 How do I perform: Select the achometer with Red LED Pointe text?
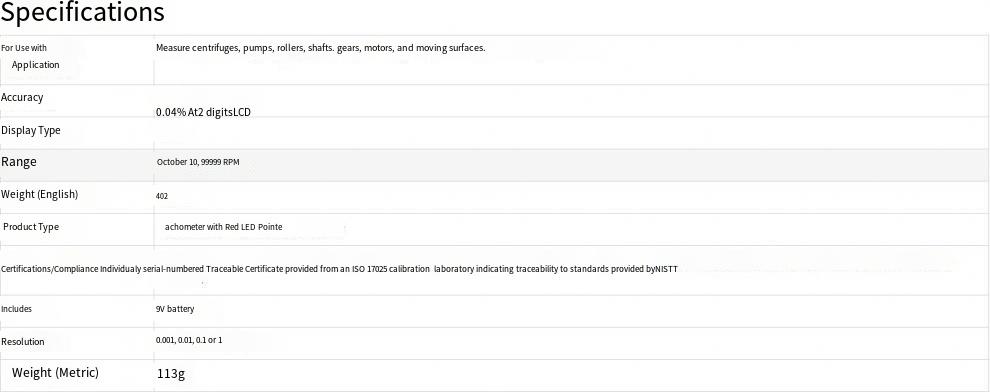click(x=224, y=227)
